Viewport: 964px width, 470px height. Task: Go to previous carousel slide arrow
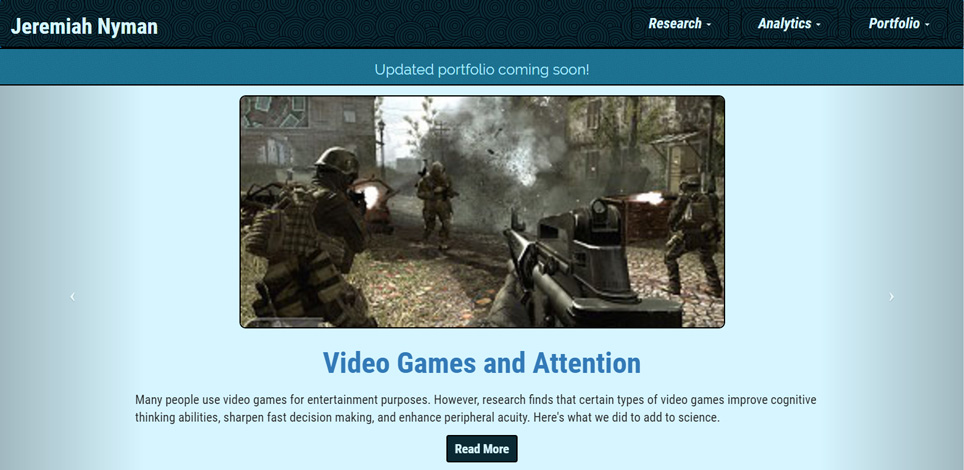[73, 297]
